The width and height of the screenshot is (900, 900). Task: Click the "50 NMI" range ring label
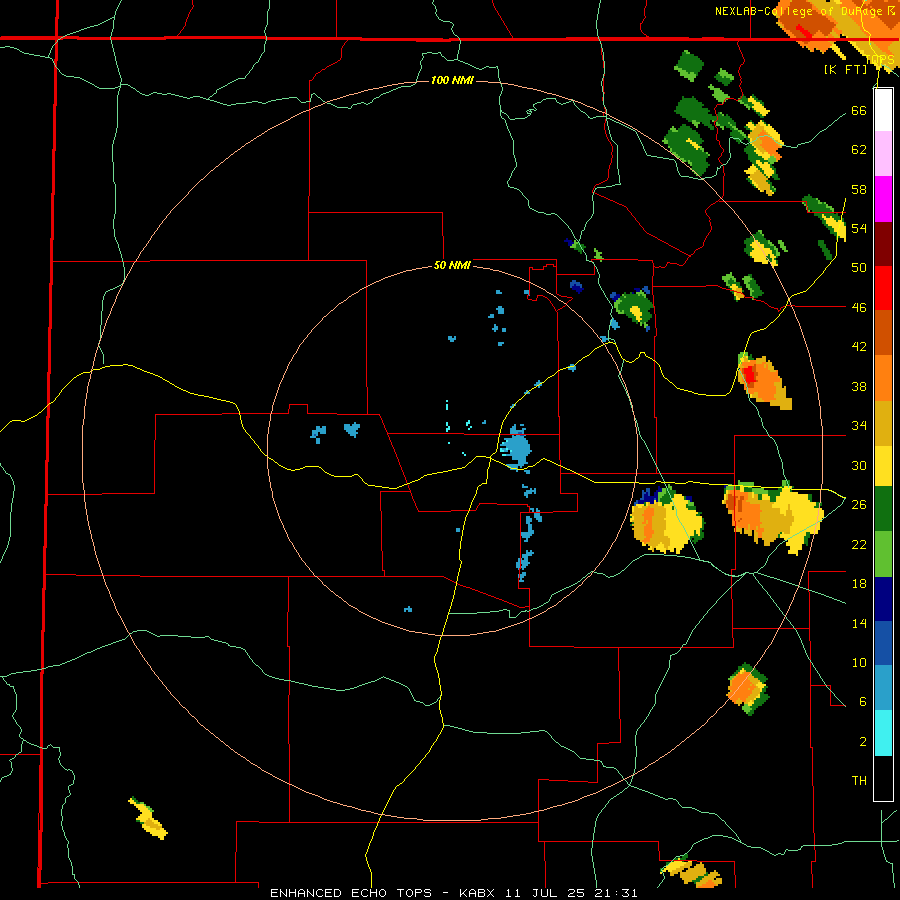pyautogui.click(x=452, y=265)
